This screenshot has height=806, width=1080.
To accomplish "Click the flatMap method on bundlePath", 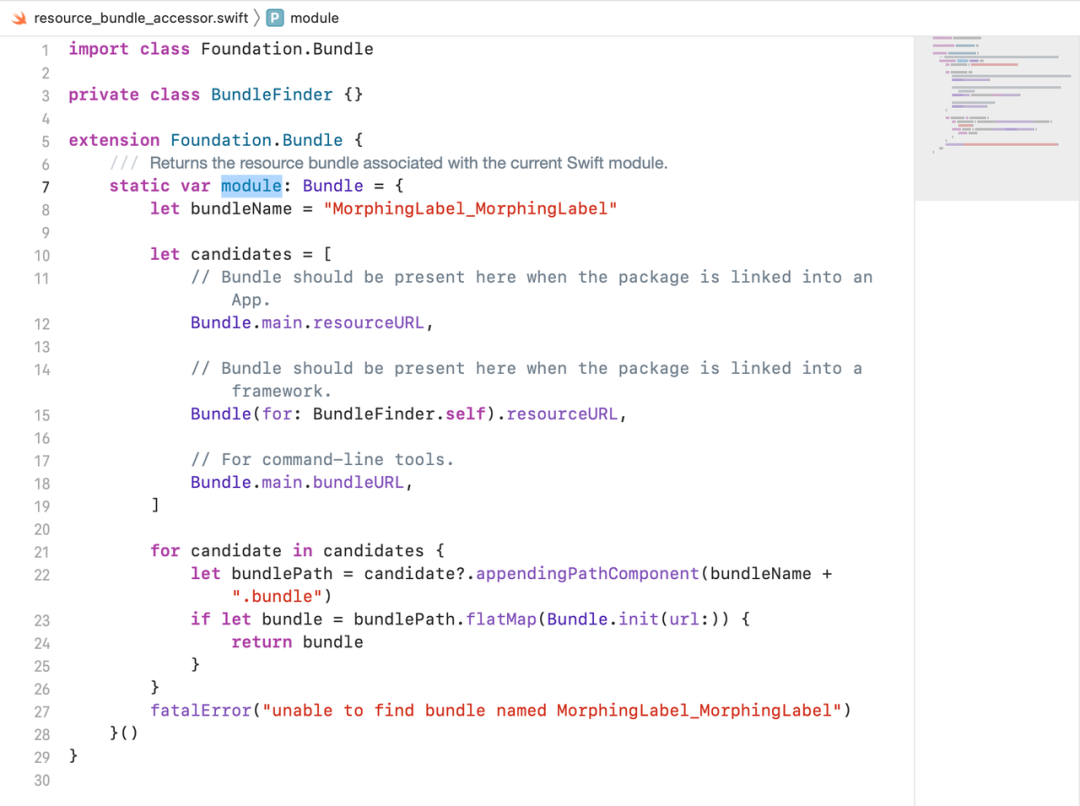I will coord(501,619).
